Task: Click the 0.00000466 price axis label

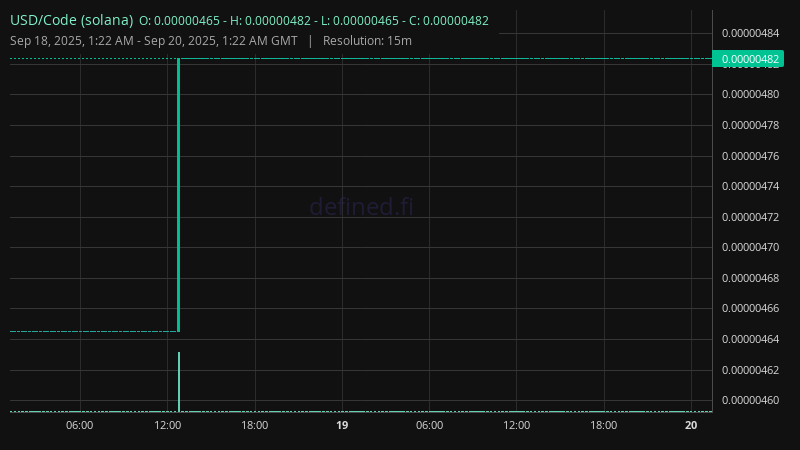Action: pyautogui.click(x=751, y=309)
